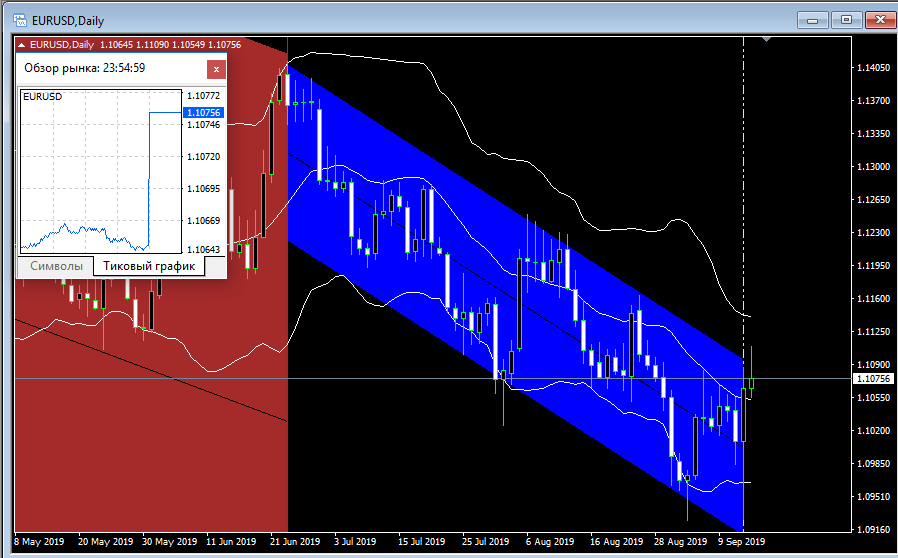
Task: Maximize the EURUSD,Daily chart window
Action: point(846,21)
